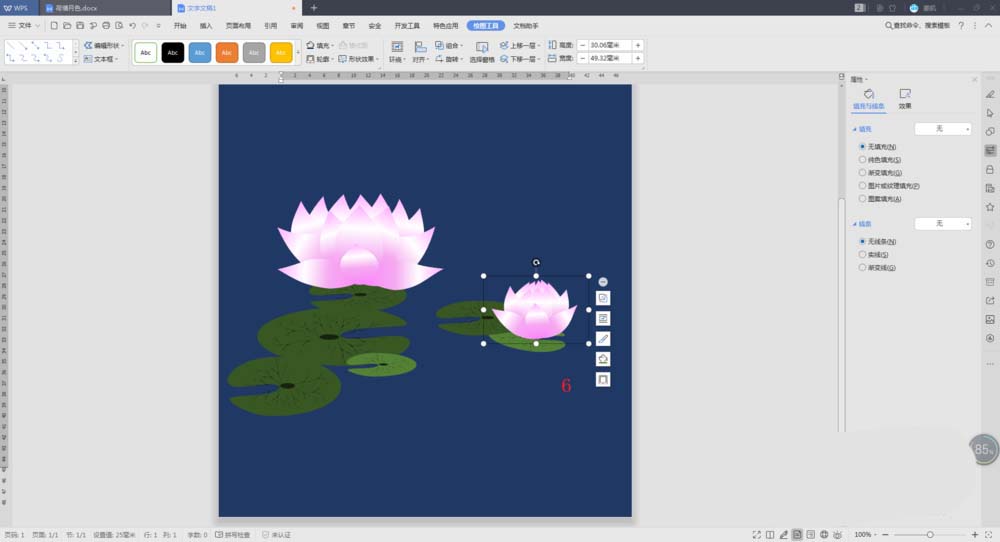The image size is (1000, 542).
Task: Click the pen edit icon beside selected lotus
Action: click(x=603, y=339)
